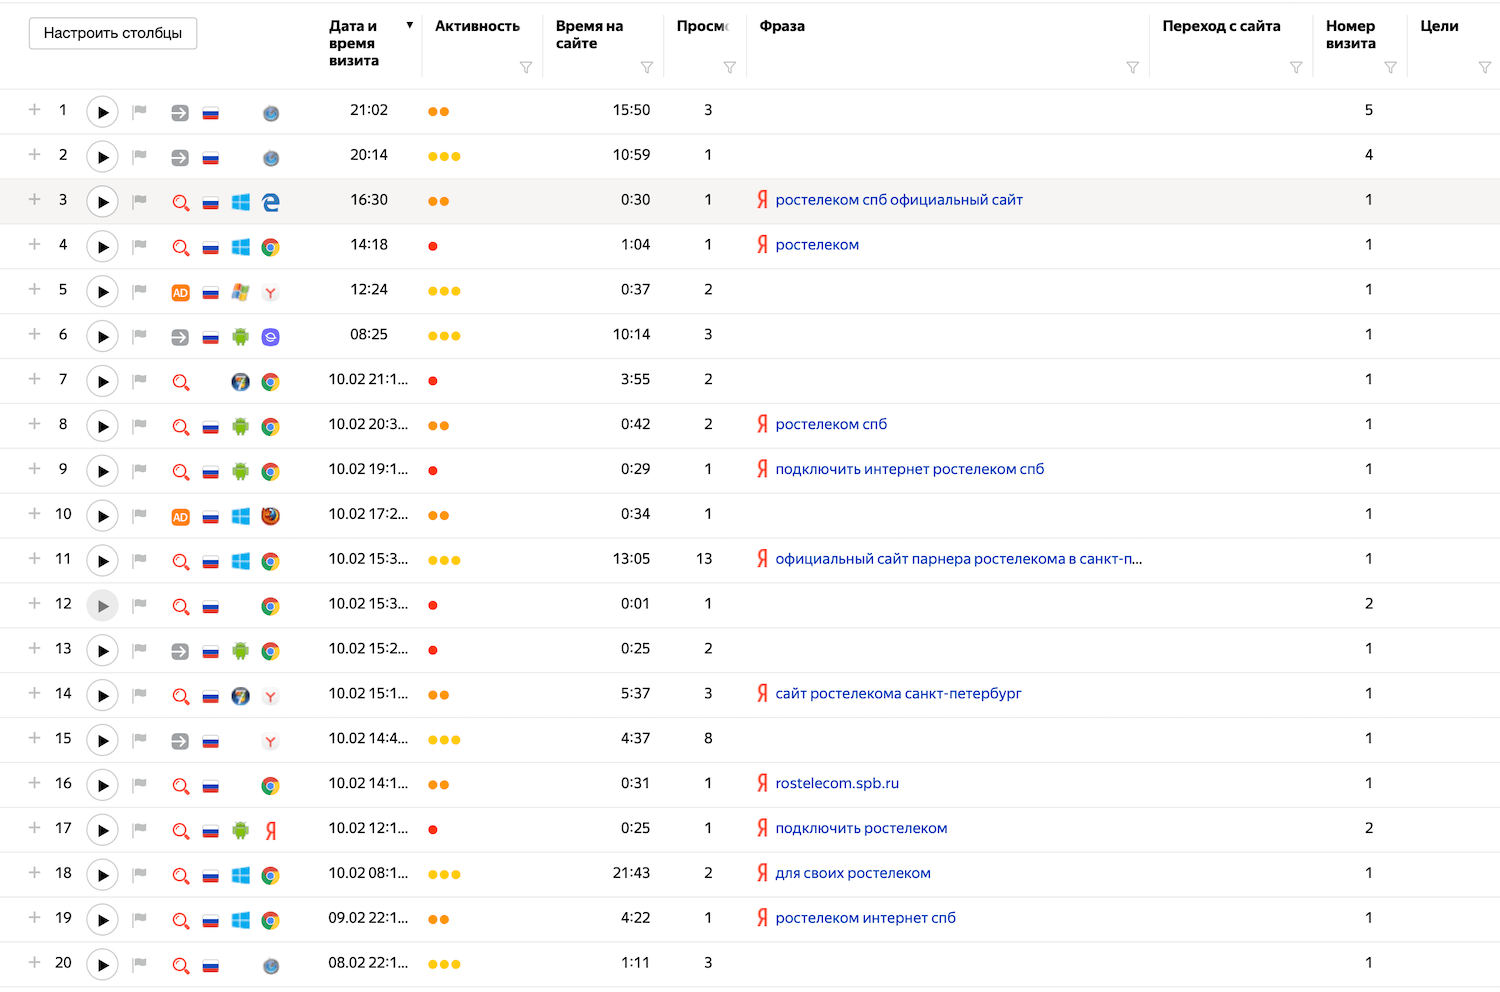Sort by date and time of visit
1500x992 pixels.
[x=354, y=43]
